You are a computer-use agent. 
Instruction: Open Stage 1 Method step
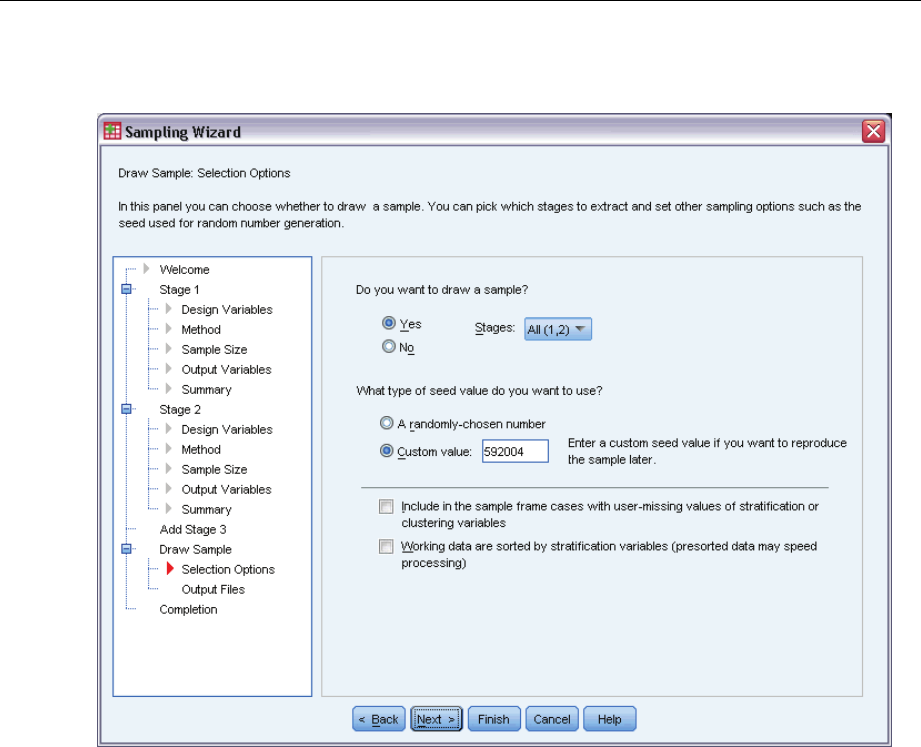pos(201,329)
